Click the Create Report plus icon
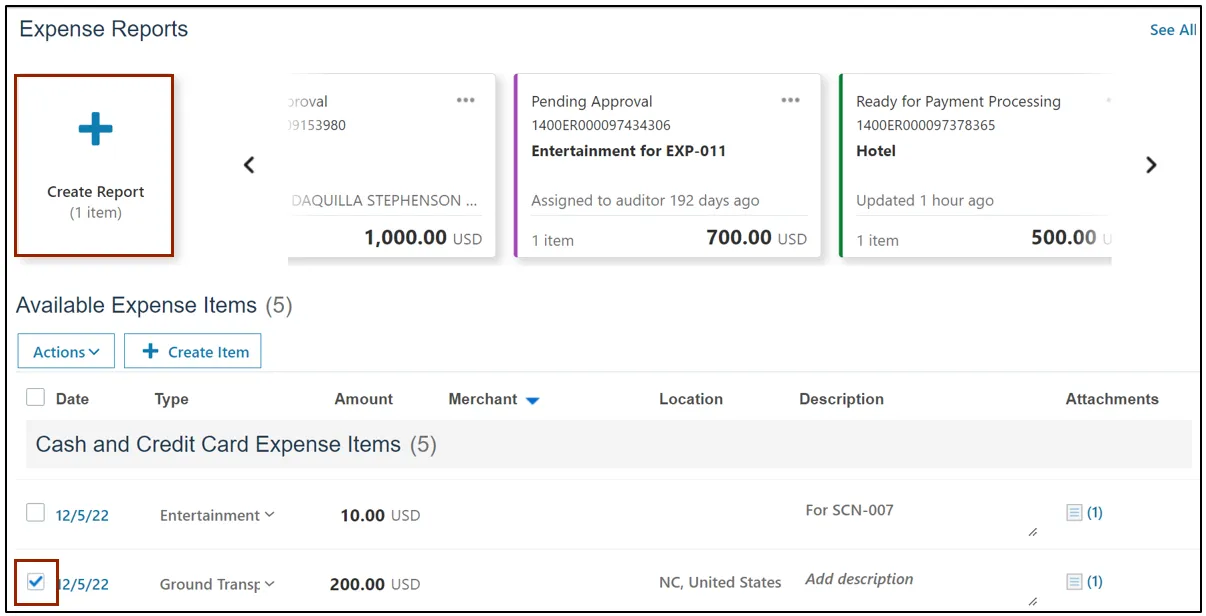Image resolution: width=1206 pixels, height=616 pixels. (95, 129)
